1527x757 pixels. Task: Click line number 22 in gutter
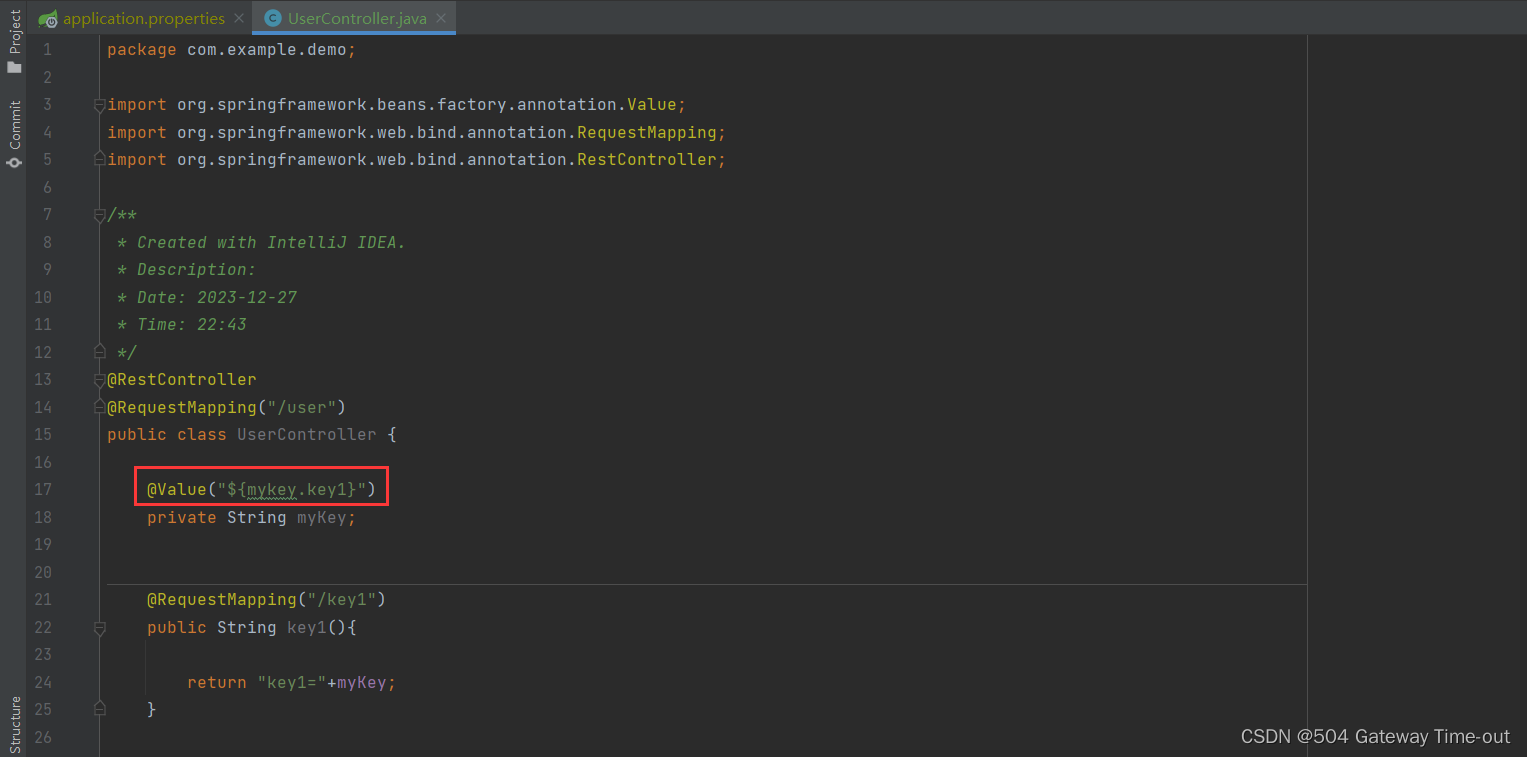42,627
